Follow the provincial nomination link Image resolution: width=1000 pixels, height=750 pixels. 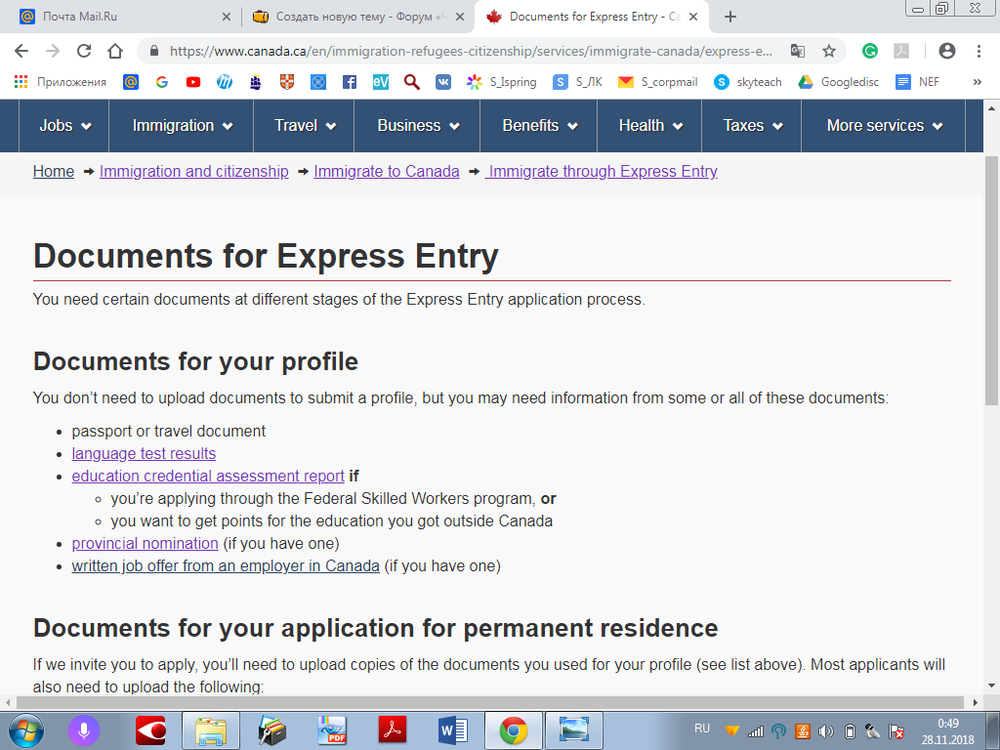coord(145,543)
